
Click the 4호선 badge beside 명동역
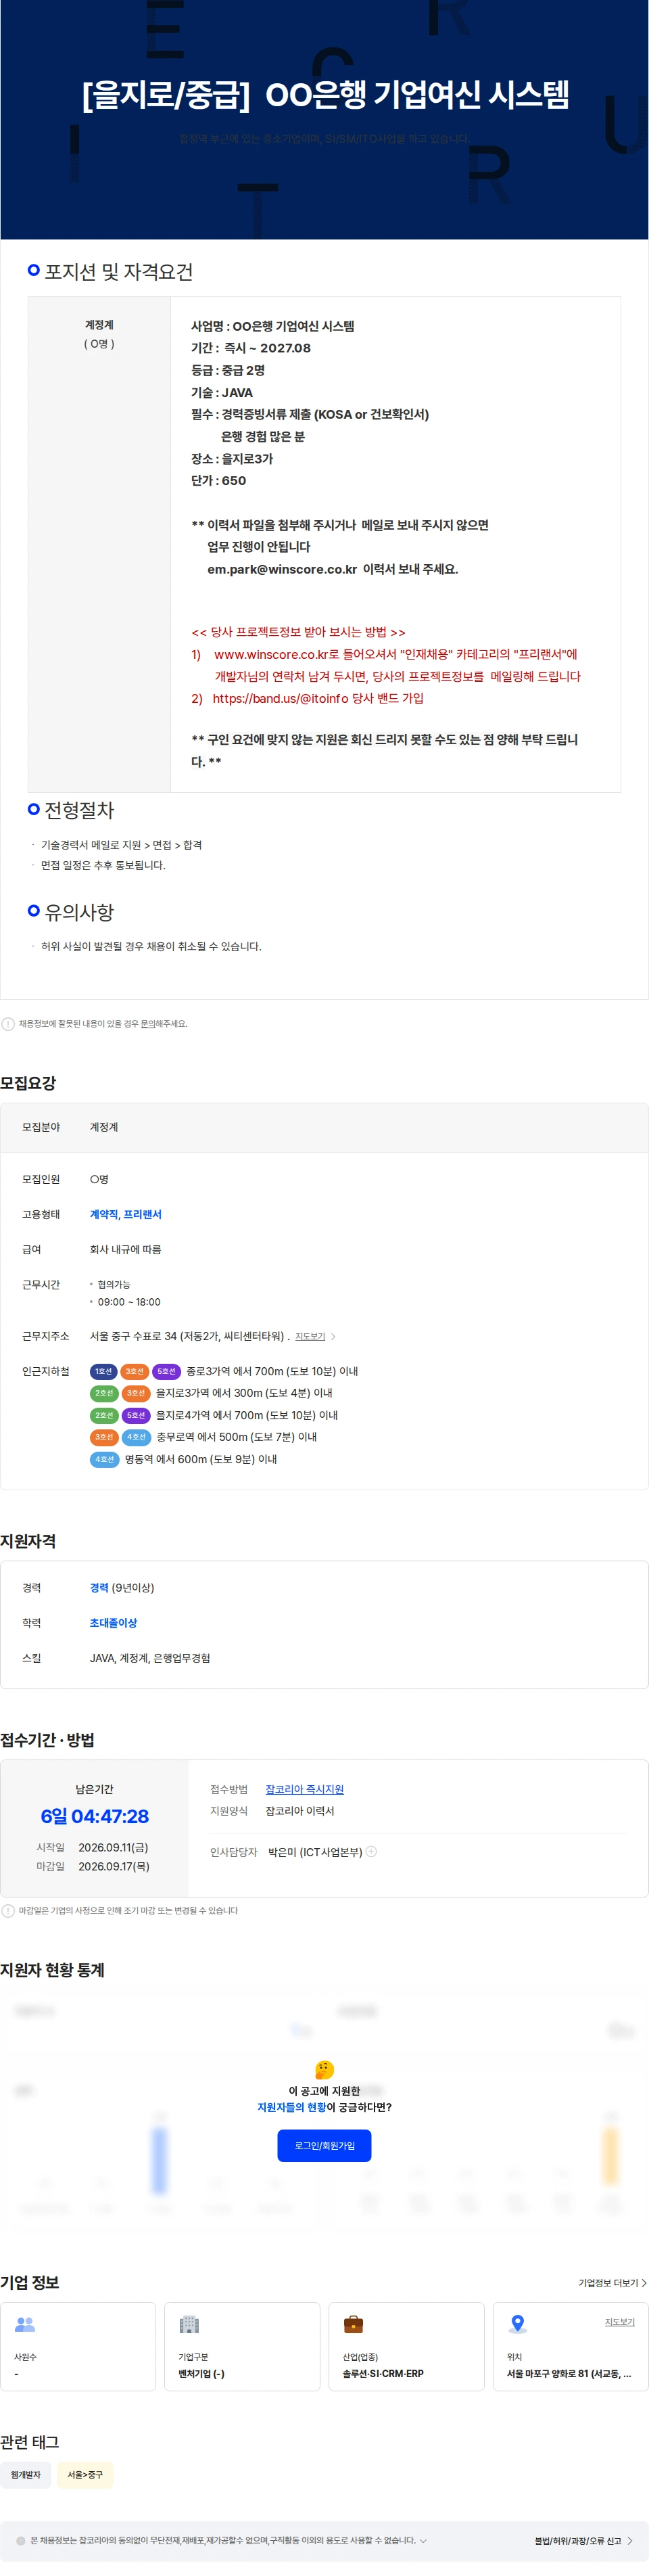pyautogui.click(x=104, y=1459)
